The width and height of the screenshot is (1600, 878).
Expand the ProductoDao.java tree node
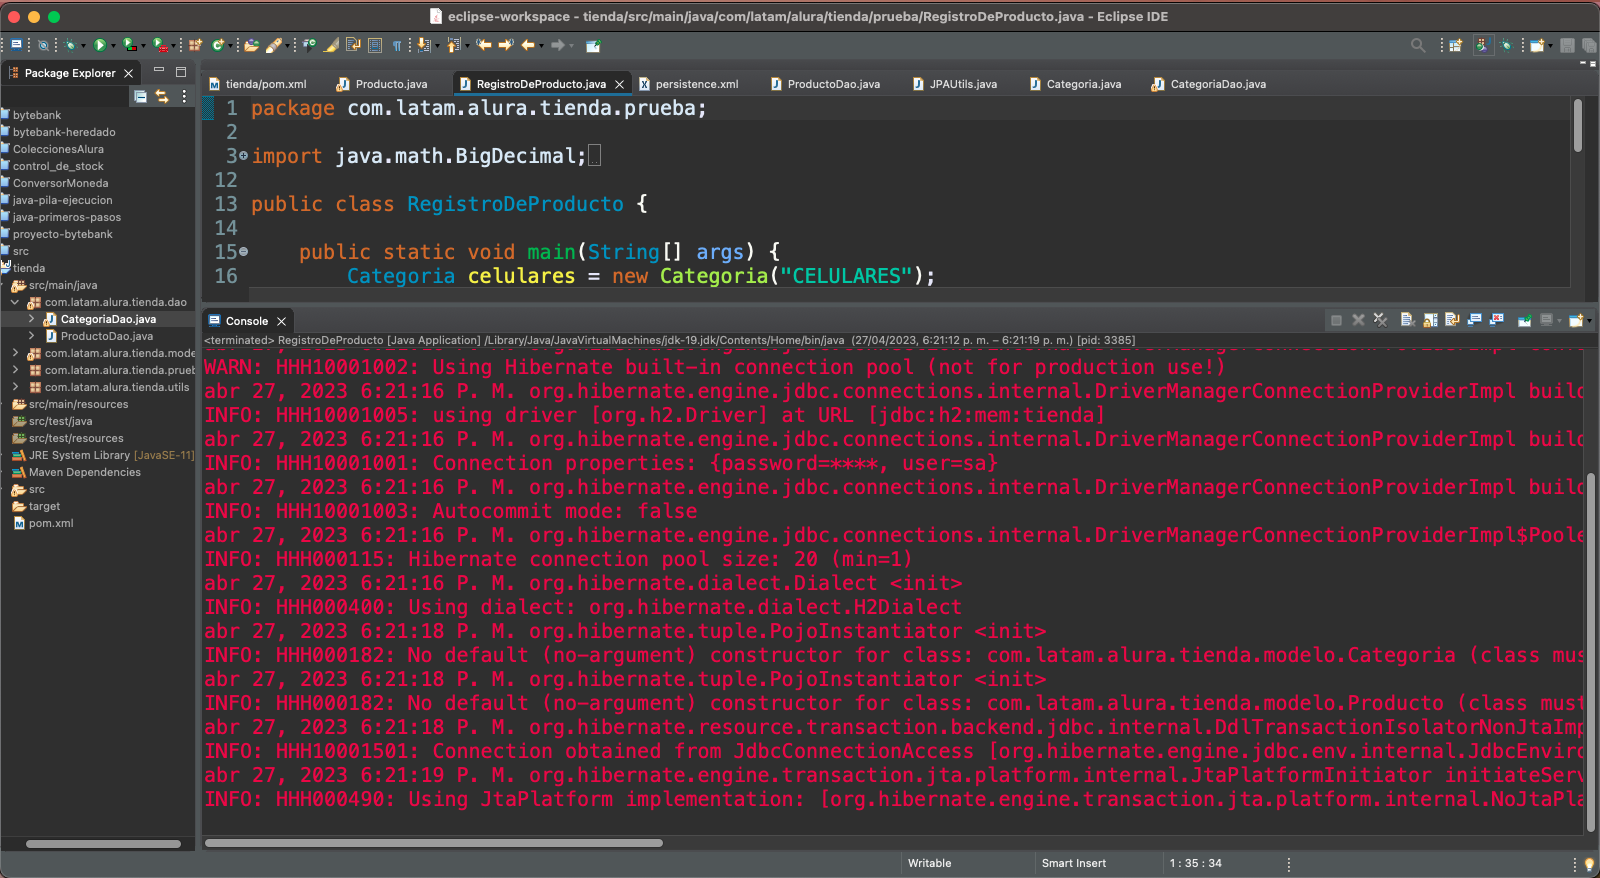(x=31, y=336)
